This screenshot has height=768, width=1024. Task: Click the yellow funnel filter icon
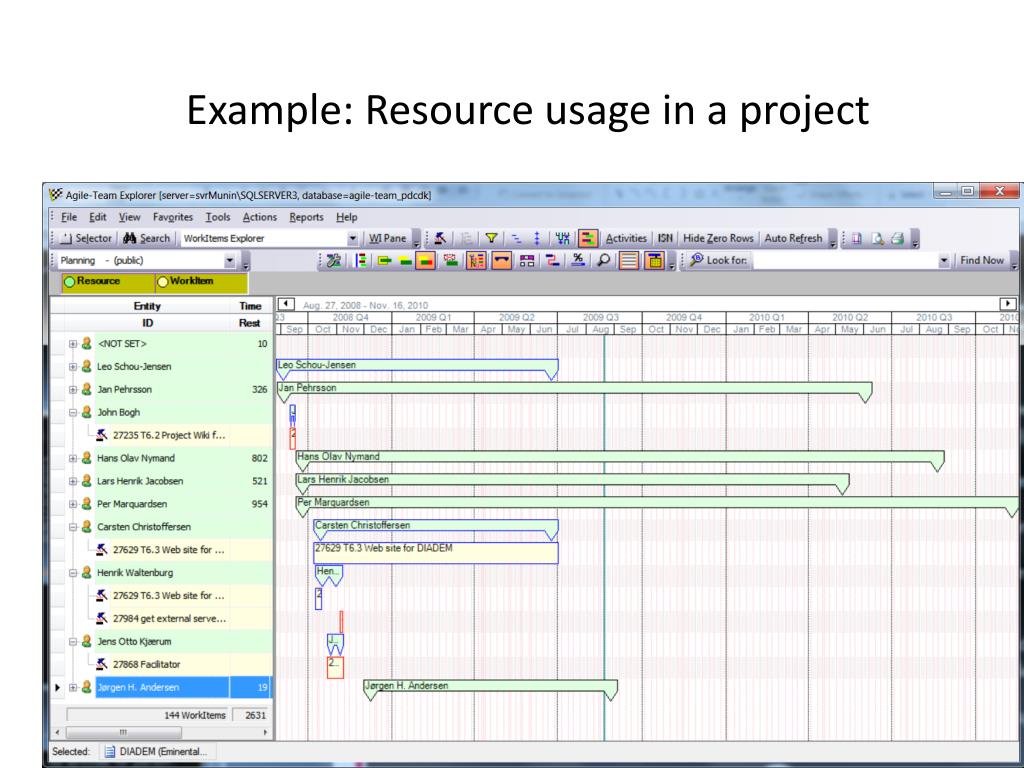[492, 238]
